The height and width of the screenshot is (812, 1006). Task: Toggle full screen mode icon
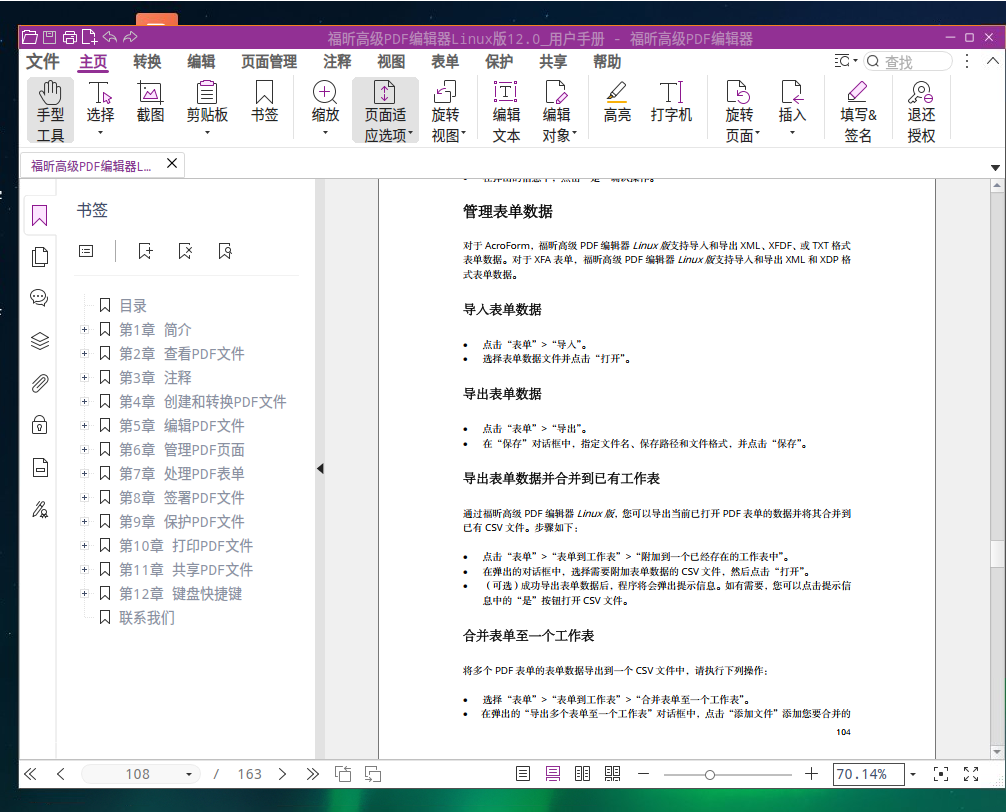click(971, 774)
